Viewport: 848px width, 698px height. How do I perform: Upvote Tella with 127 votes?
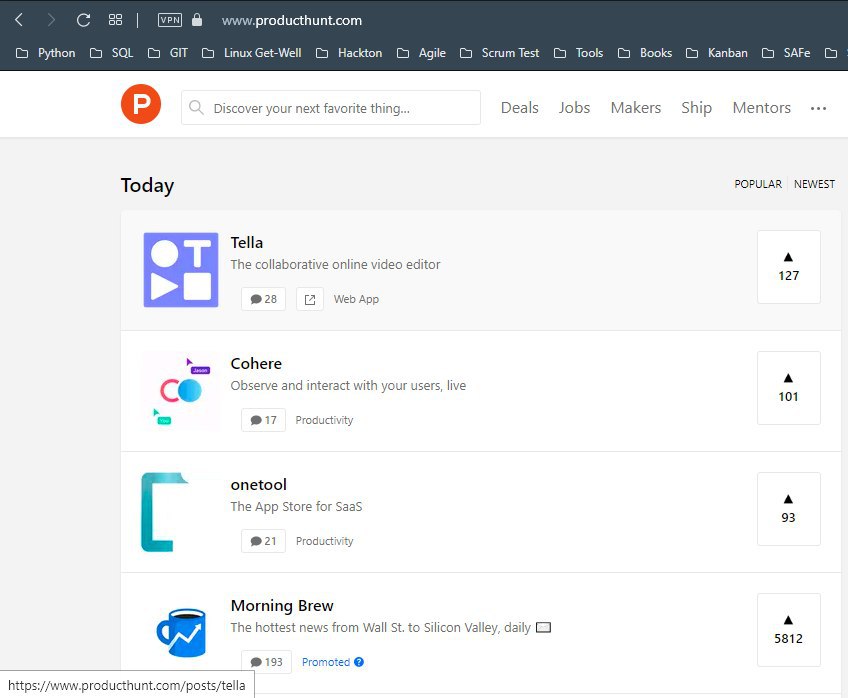coord(789,267)
